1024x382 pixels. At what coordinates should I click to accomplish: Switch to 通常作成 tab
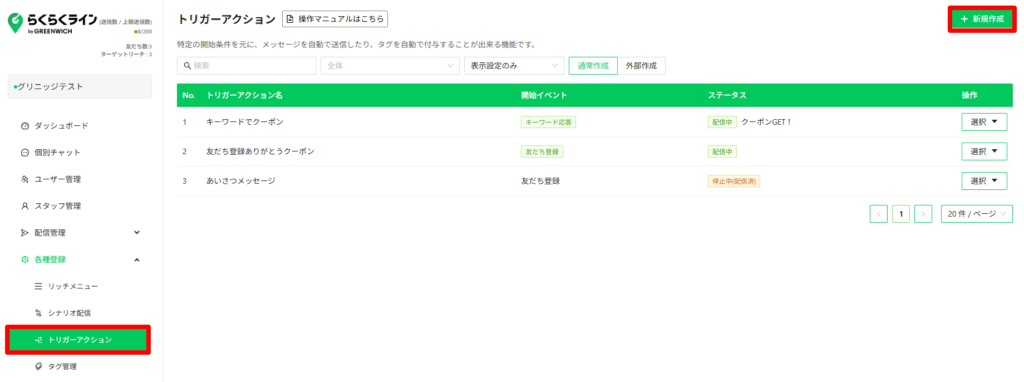[x=593, y=66]
